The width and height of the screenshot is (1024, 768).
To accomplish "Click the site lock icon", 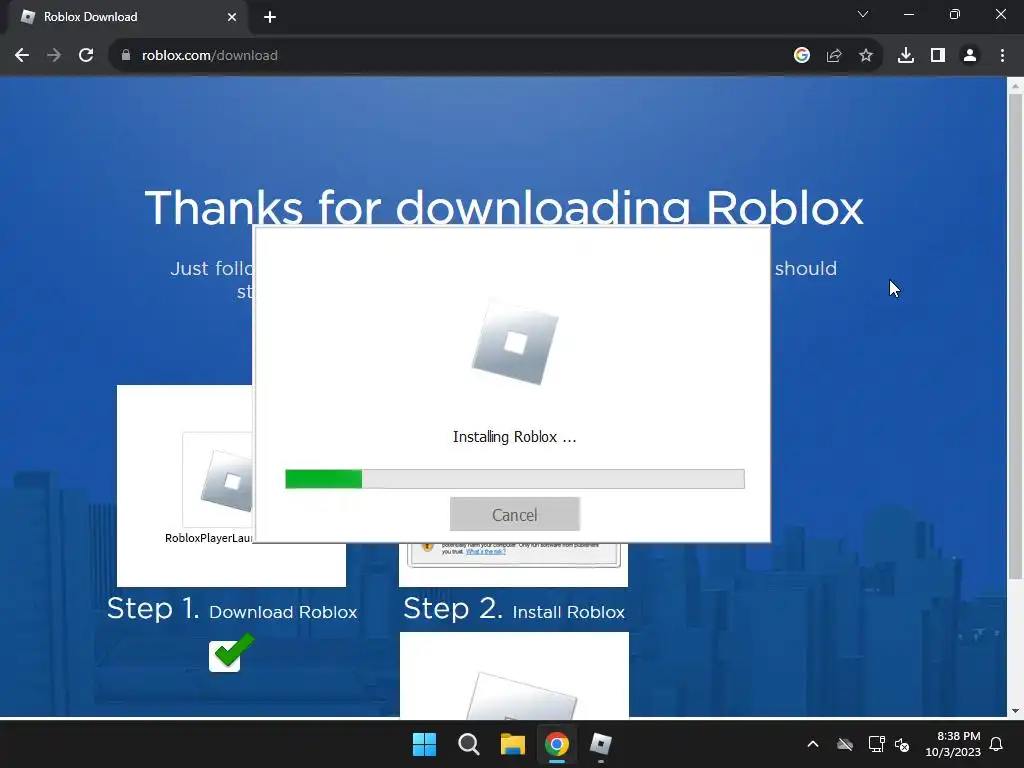I will (126, 56).
